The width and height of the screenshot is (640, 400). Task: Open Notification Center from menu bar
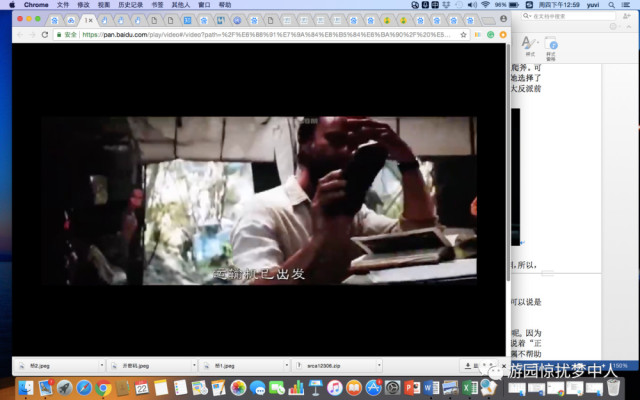pos(627,5)
